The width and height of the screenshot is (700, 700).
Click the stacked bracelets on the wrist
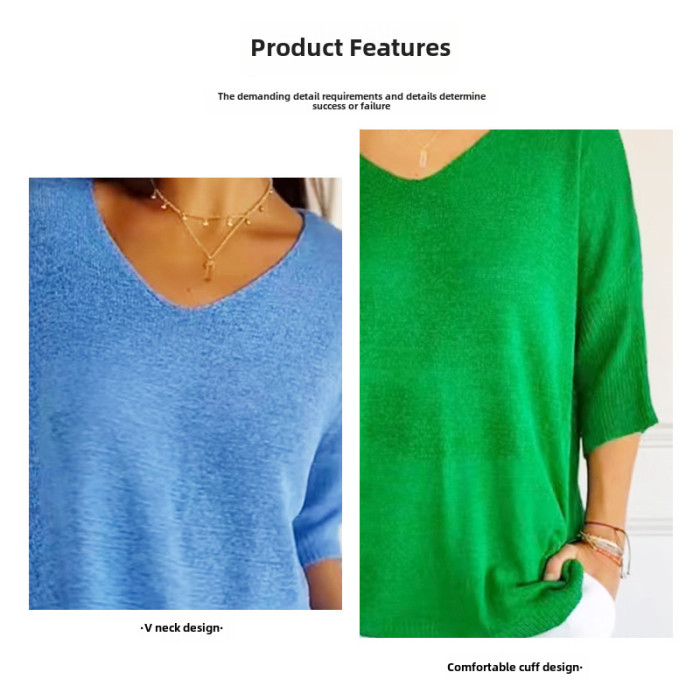pyautogui.click(x=606, y=546)
